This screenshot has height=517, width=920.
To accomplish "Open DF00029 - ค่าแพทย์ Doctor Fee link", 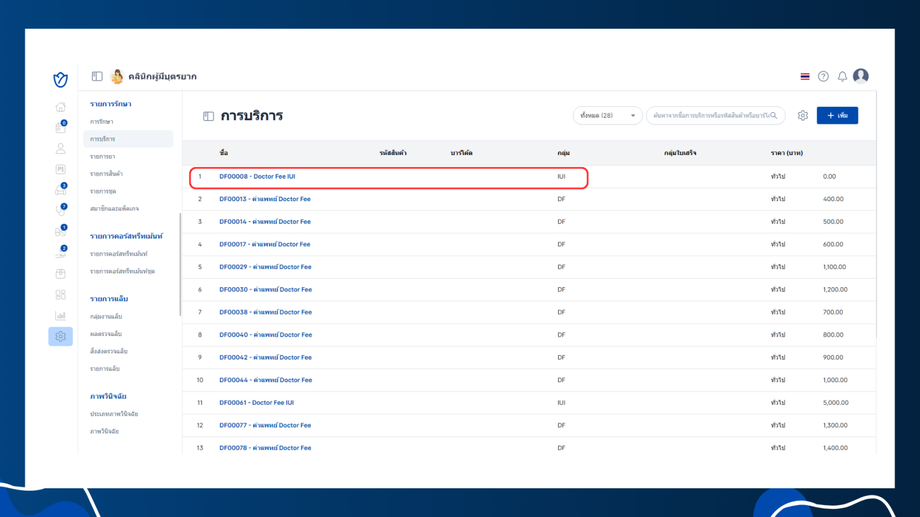I will click(x=265, y=267).
